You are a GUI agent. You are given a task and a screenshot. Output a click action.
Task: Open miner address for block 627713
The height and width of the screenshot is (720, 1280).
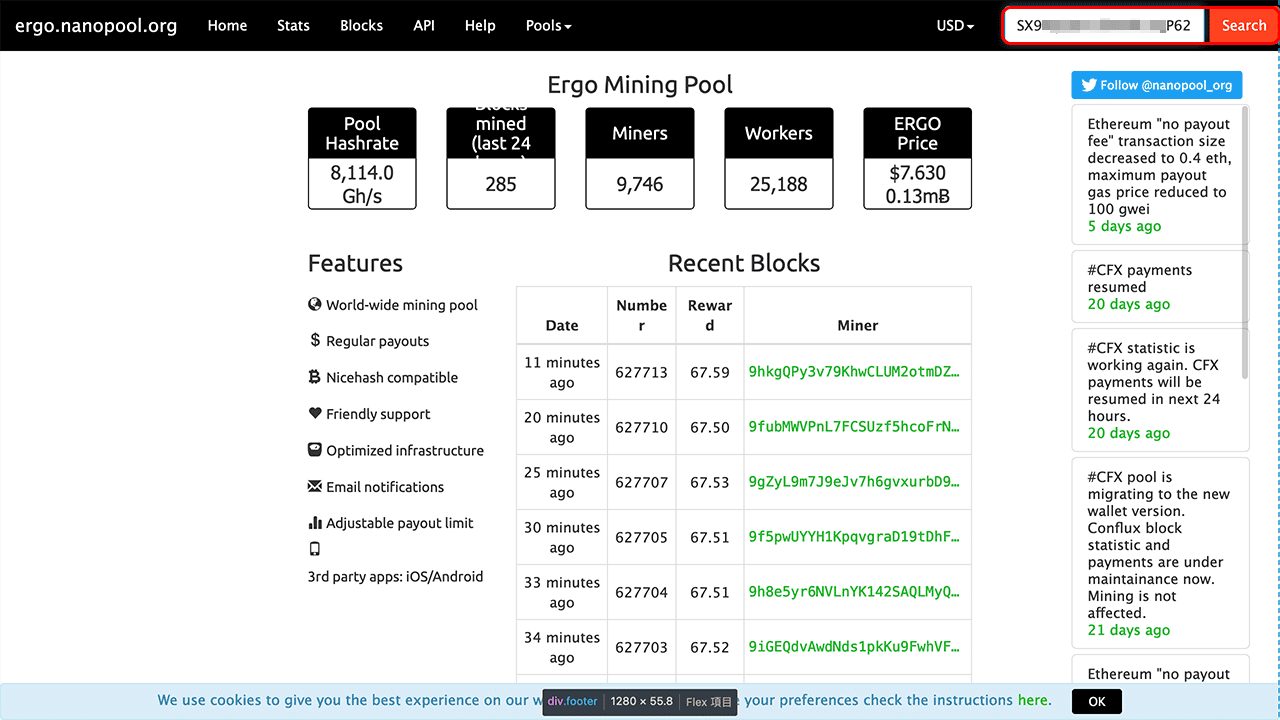point(854,372)
